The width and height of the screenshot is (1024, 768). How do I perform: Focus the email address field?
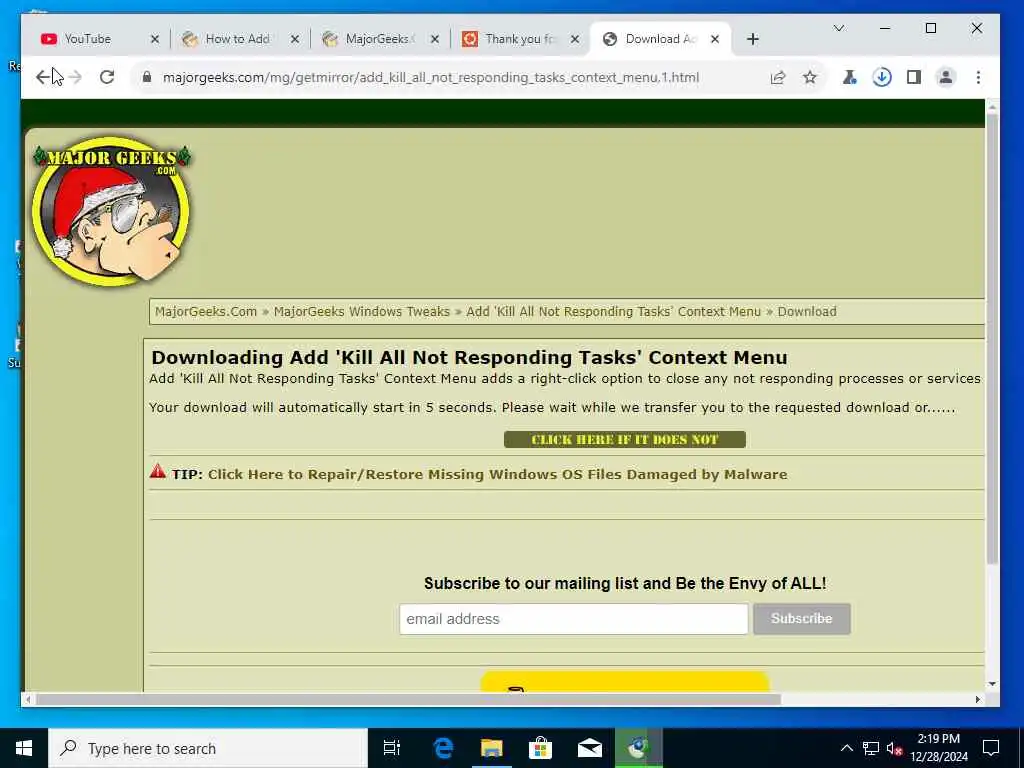tap(573, 618)
